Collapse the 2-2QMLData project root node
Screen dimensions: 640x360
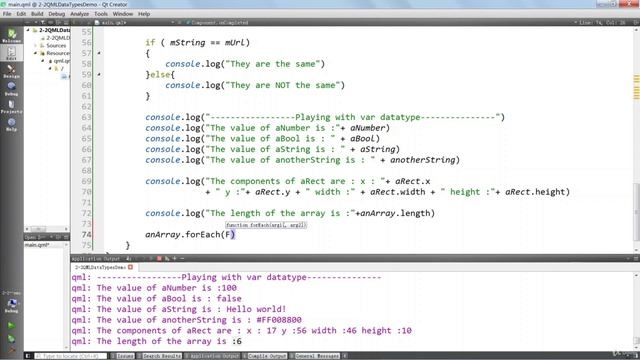(x=28, y=30)
